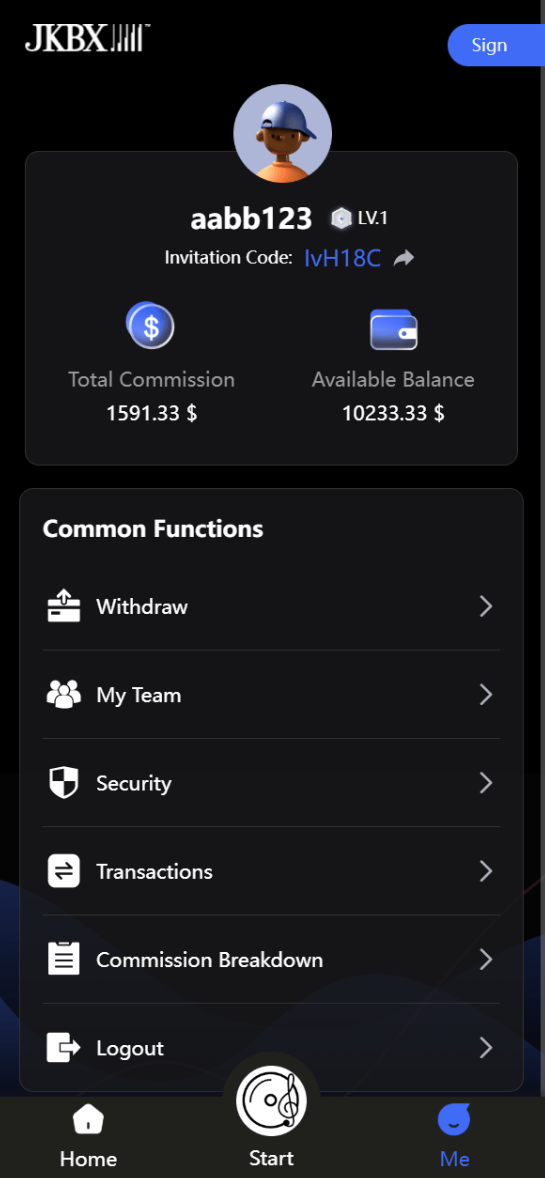Image resolution: width=545 pixels, height=1178 pixels.
Task: Click the Total Commission dollar coin icon
Action: click(150, 325)
